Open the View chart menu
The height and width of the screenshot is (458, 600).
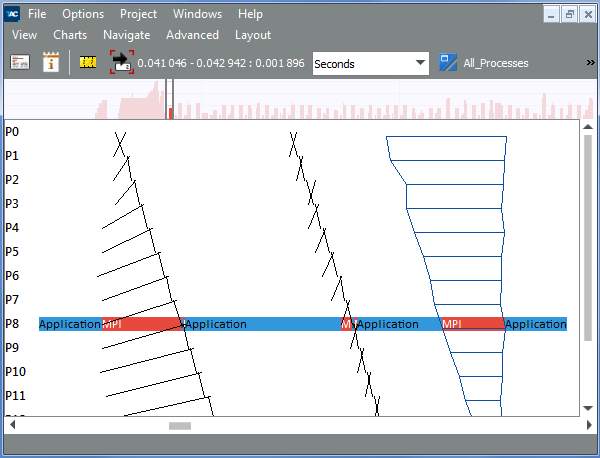click(24, 35)
